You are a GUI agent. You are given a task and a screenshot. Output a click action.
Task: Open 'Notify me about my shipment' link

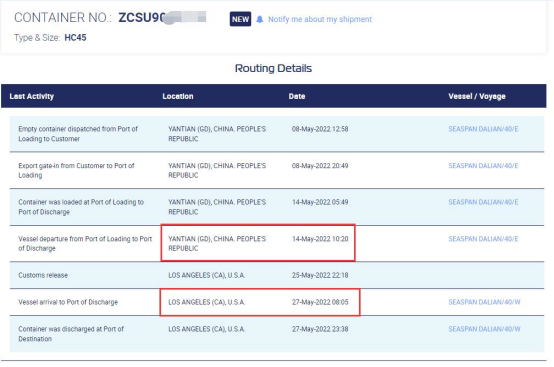point(320,19)
